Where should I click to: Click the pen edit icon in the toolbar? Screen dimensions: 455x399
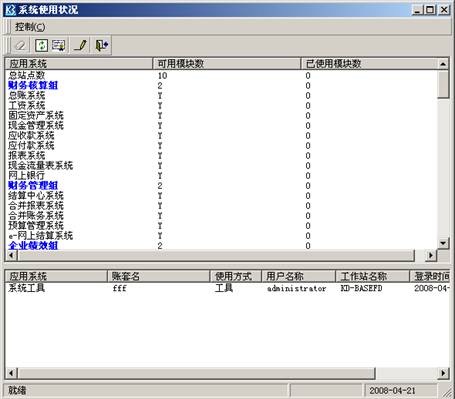(x=80, y=45)
